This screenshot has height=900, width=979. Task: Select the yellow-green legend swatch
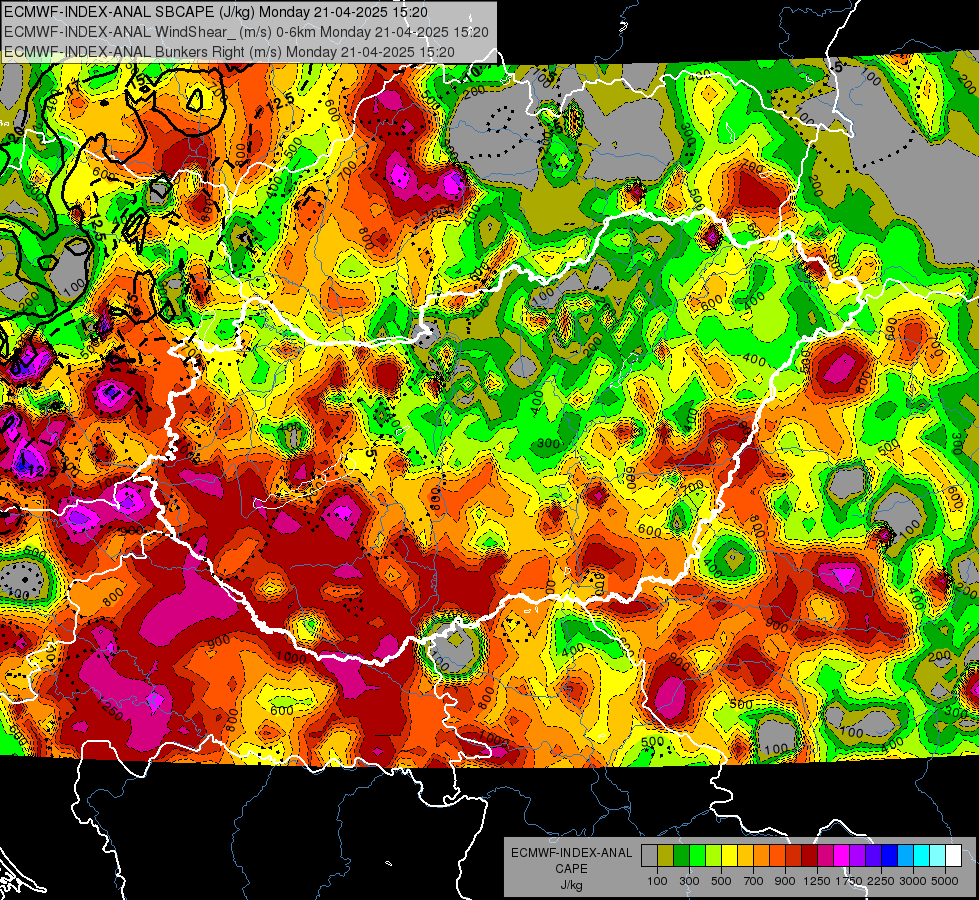(x=714, y=856)
